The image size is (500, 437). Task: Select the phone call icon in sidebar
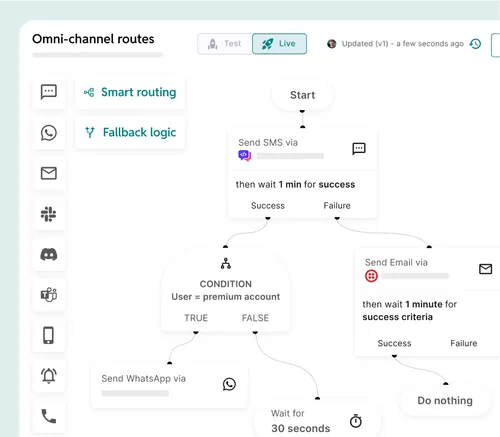coord(49,416)
